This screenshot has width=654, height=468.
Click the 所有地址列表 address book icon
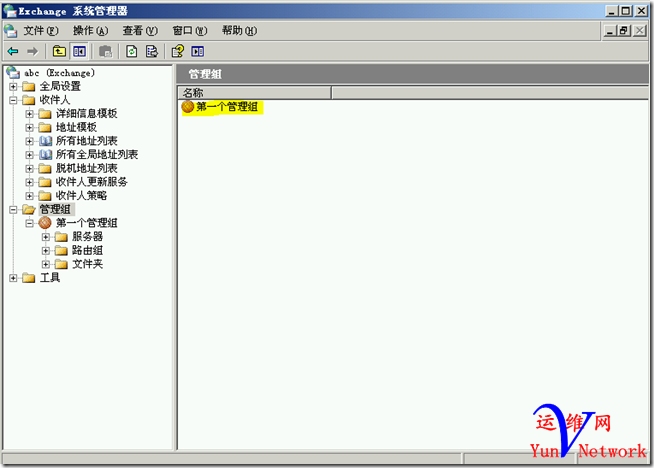45,141
